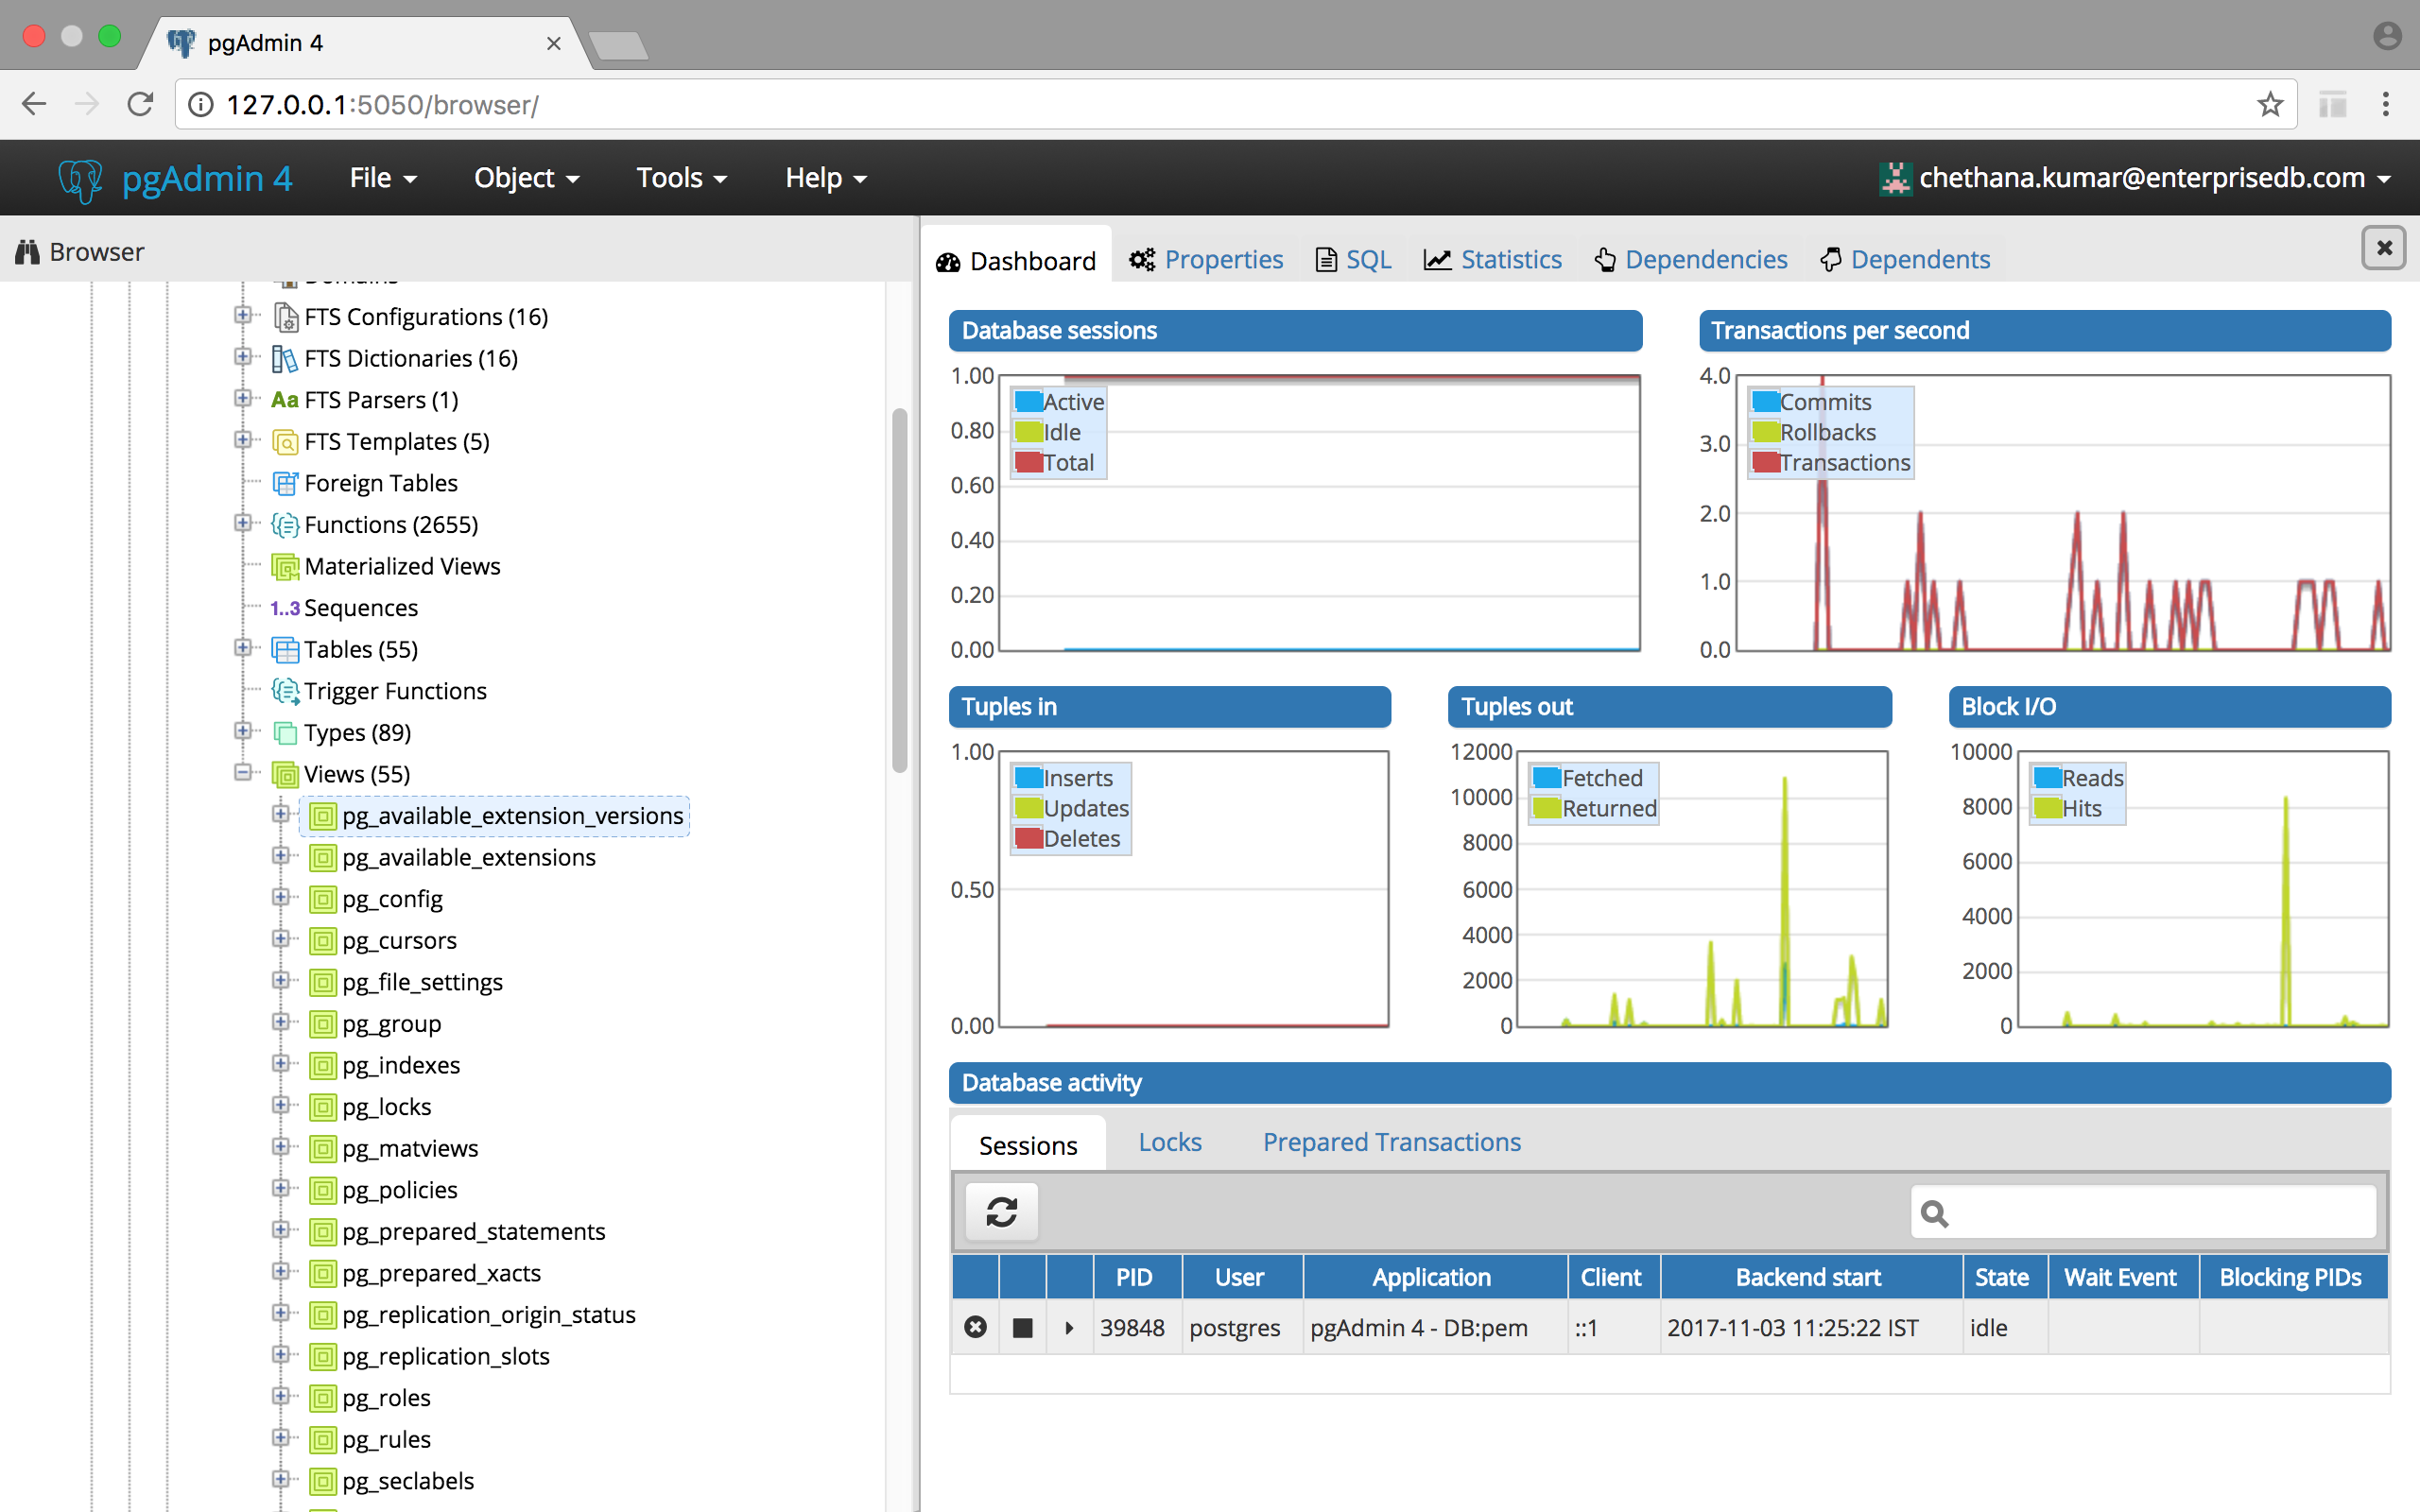
Task: Click the Types node icon
Action: pyautogui.click(x=285, y=733)
